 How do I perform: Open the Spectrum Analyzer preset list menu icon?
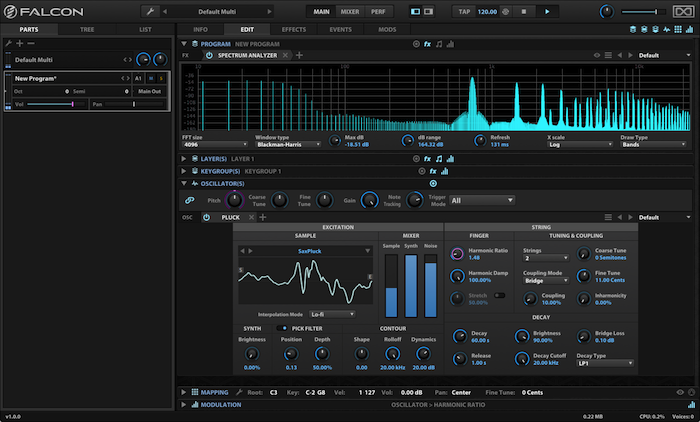click(x=608, y=55)
